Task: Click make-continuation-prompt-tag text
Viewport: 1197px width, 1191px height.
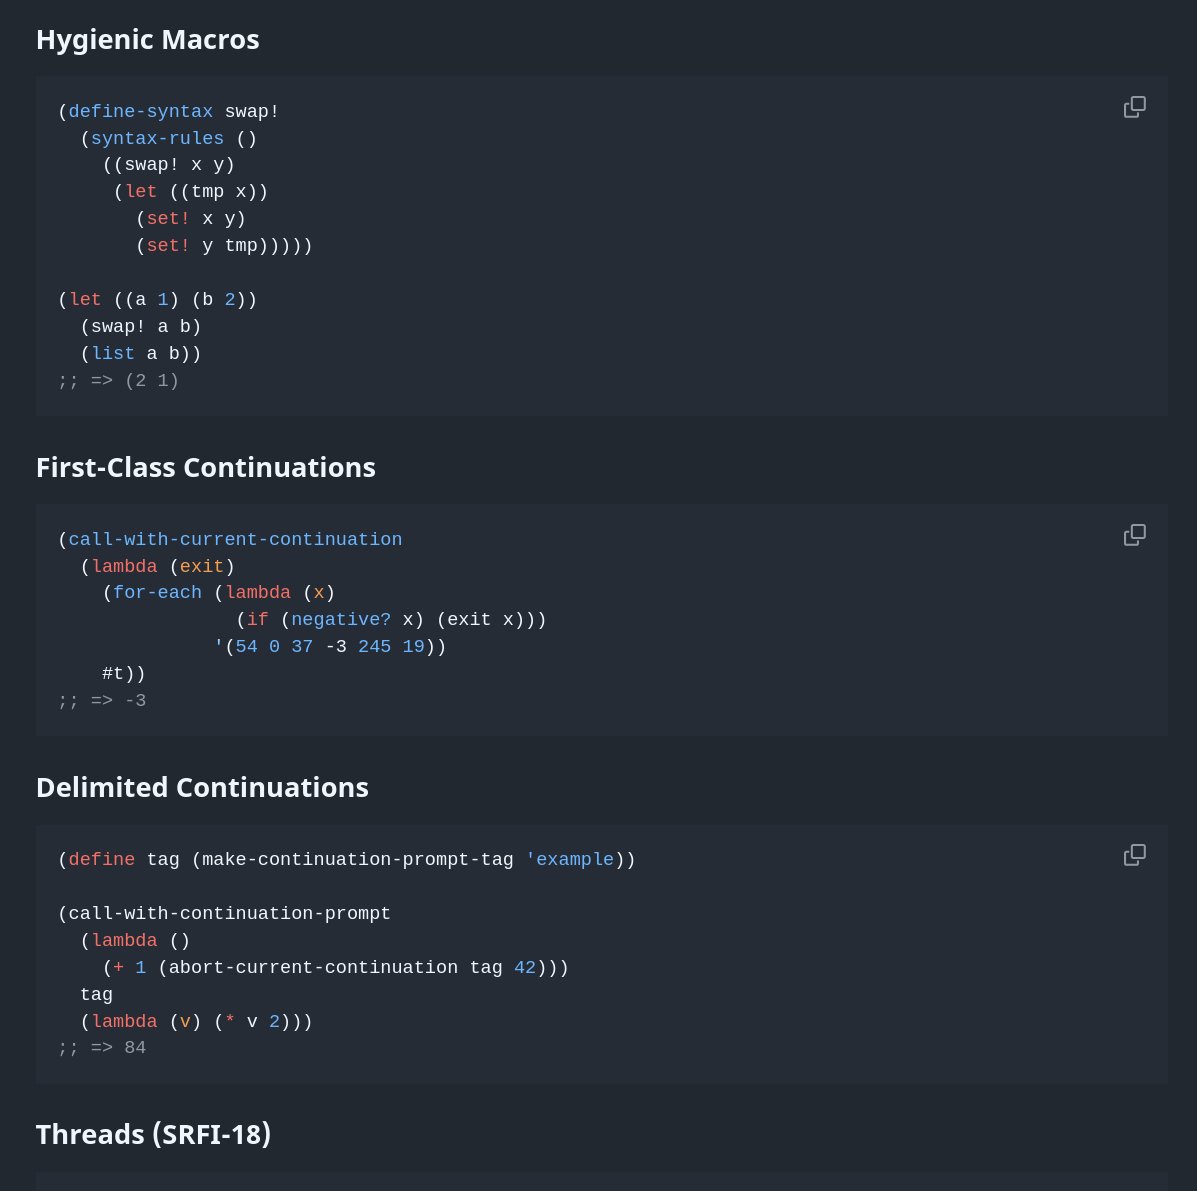Action: [357, 860]
